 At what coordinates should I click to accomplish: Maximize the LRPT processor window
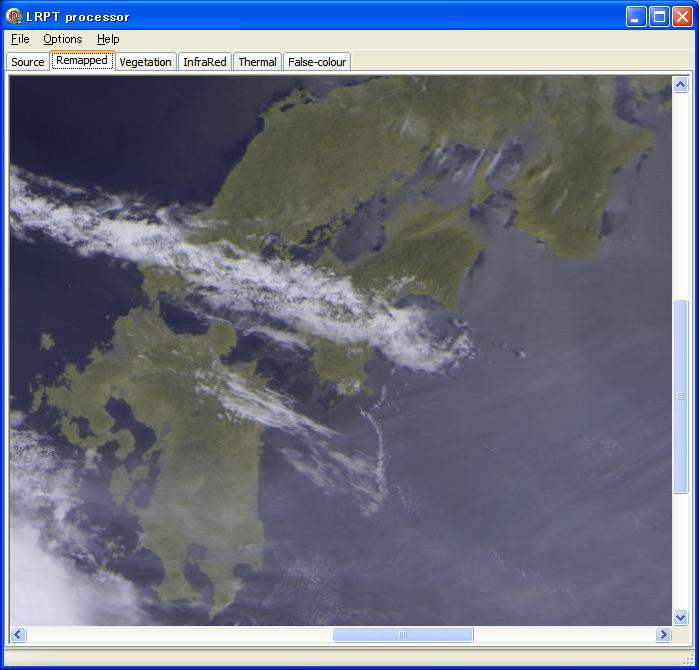(659, 17)
